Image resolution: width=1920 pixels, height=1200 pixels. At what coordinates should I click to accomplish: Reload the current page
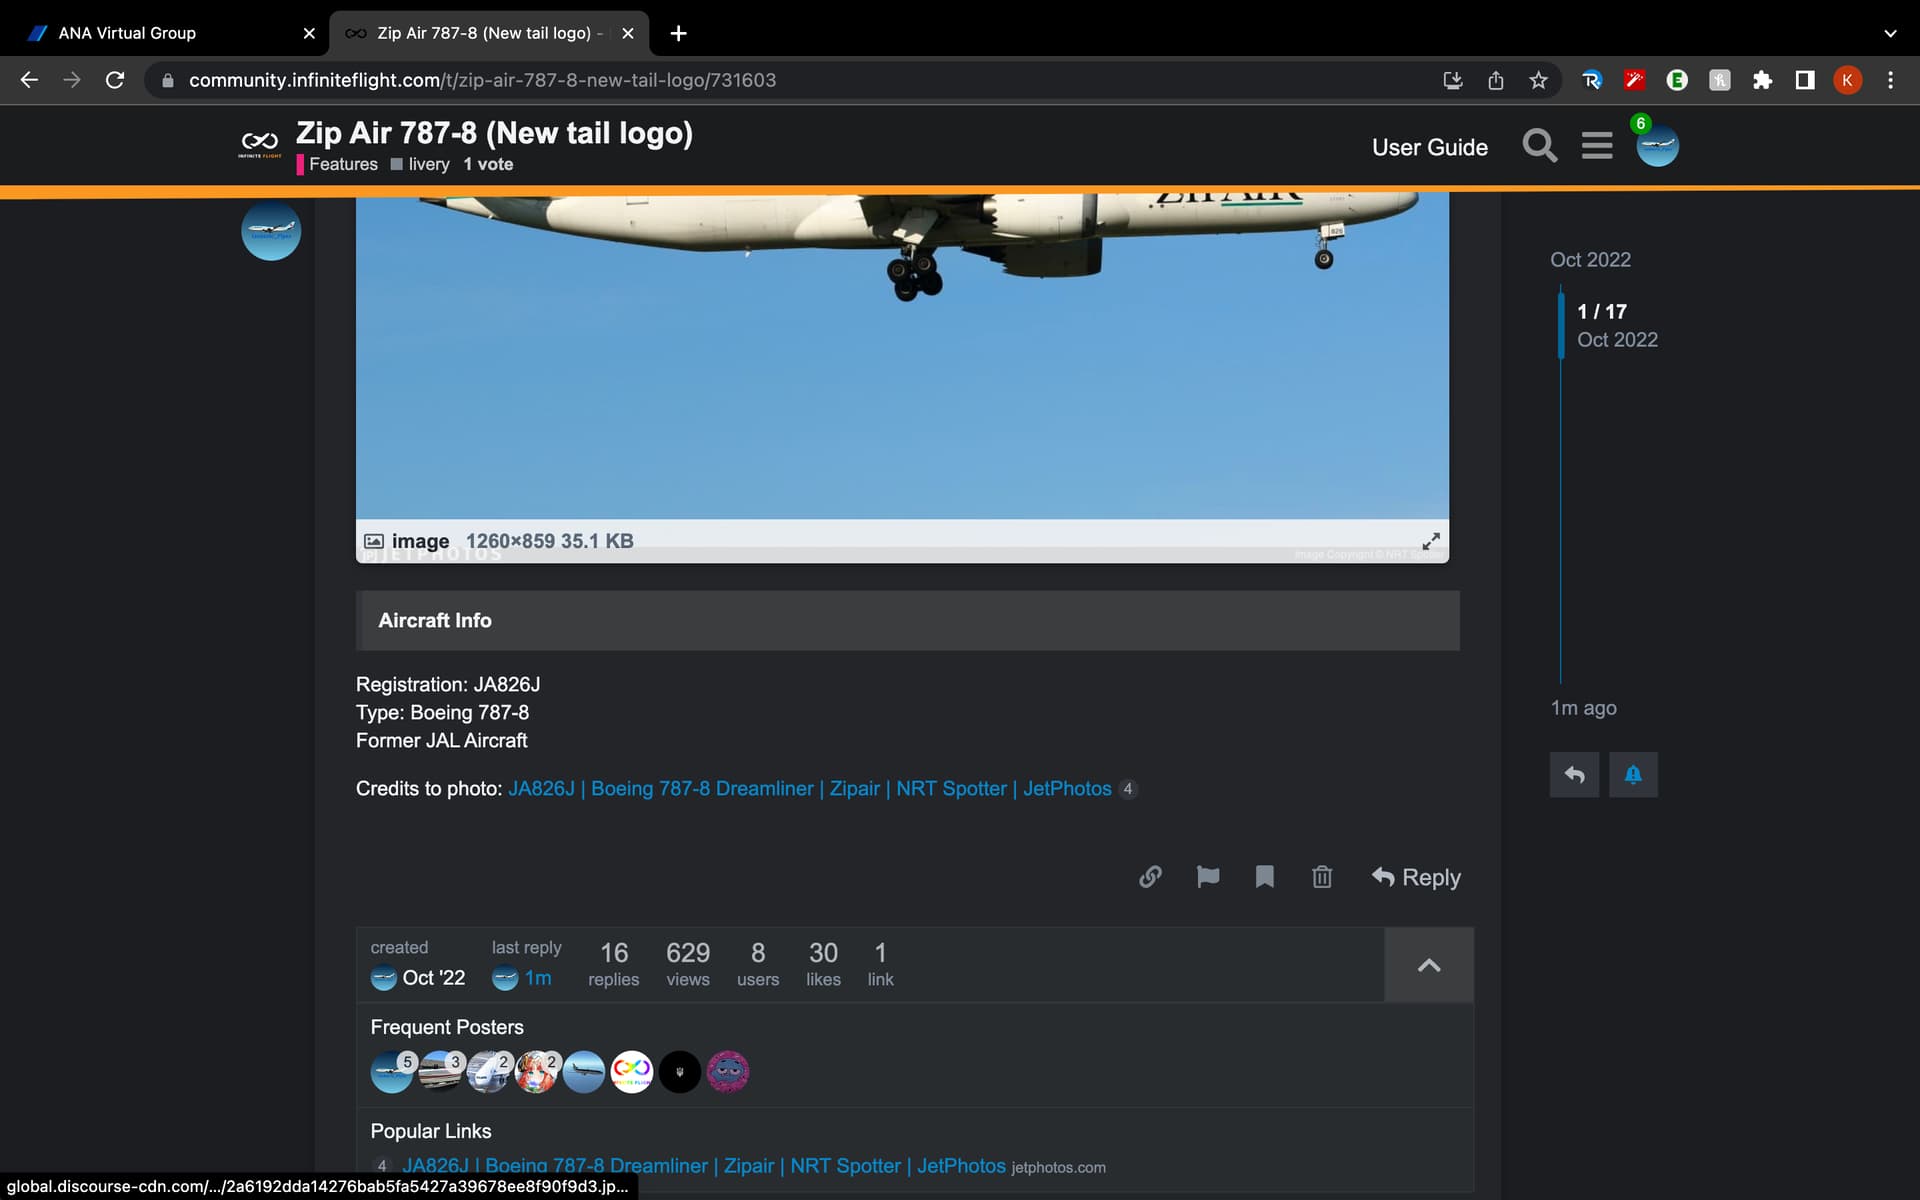[115, 80]
